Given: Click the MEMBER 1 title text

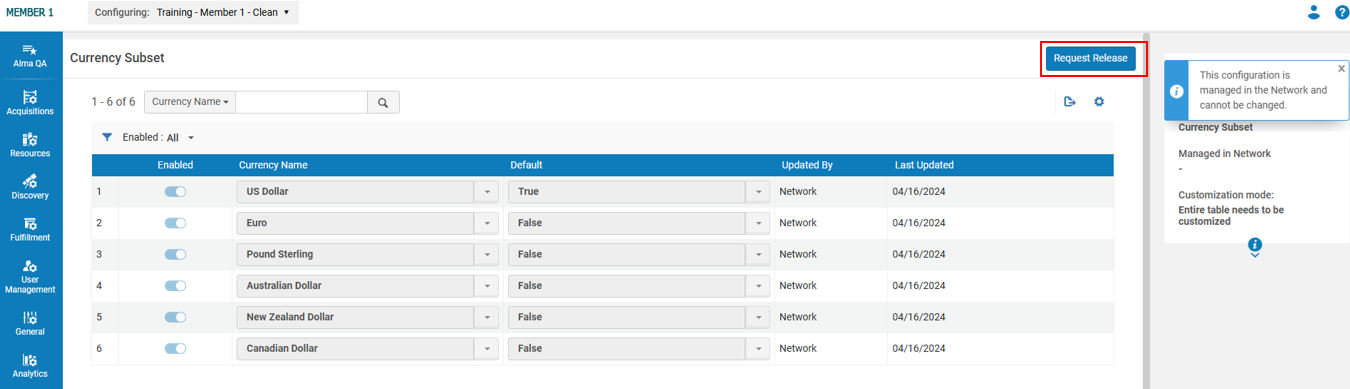Looking at the screenshot, I should (x=30, y=12).
